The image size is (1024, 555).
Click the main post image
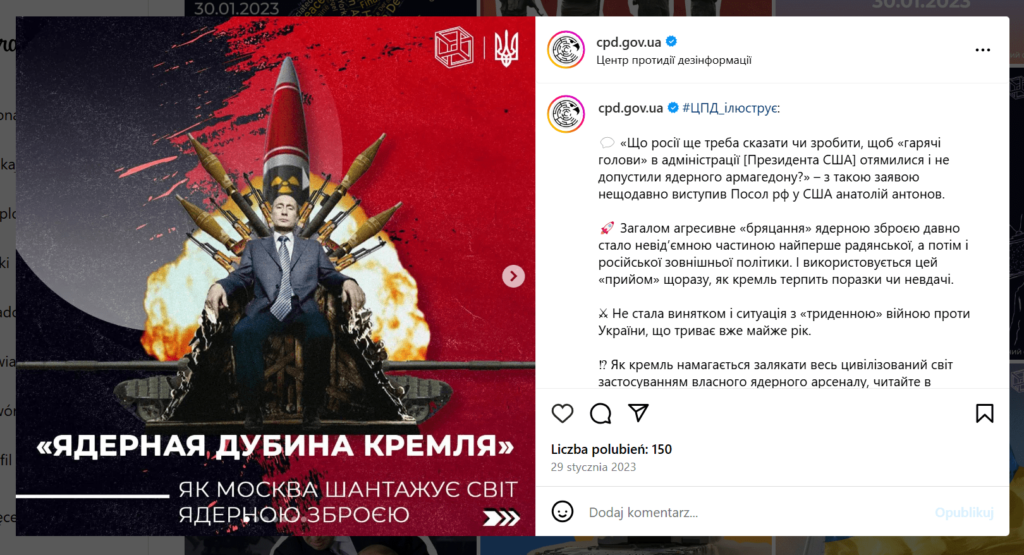coord(276,276)
